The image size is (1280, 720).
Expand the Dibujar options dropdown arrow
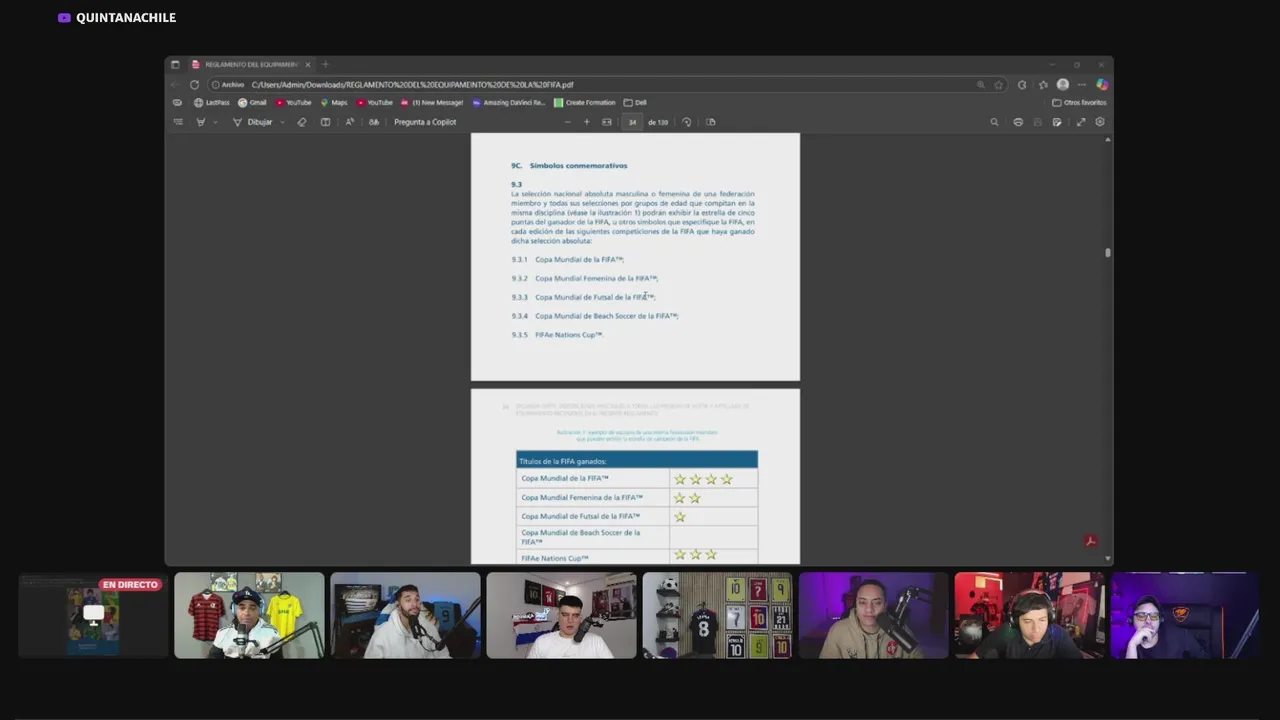pyautogui.click(x=282, y=122)
